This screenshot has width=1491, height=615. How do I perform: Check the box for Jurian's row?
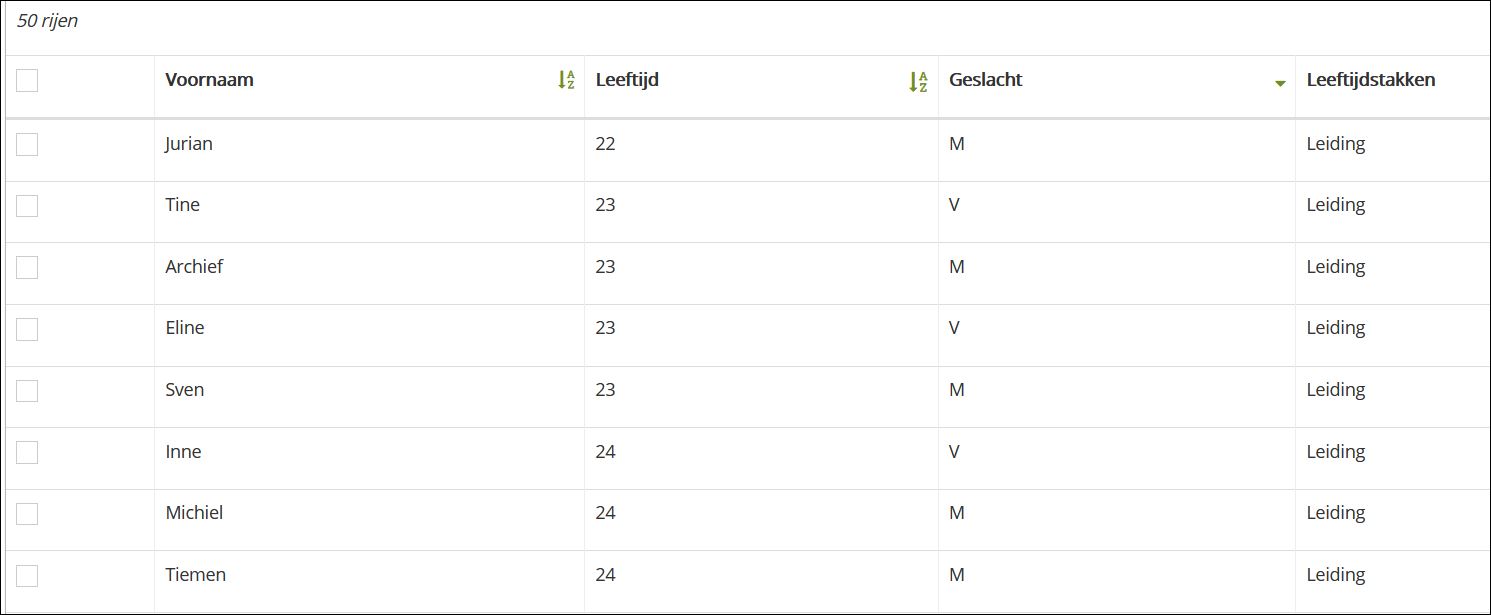(x=27, y=144)
